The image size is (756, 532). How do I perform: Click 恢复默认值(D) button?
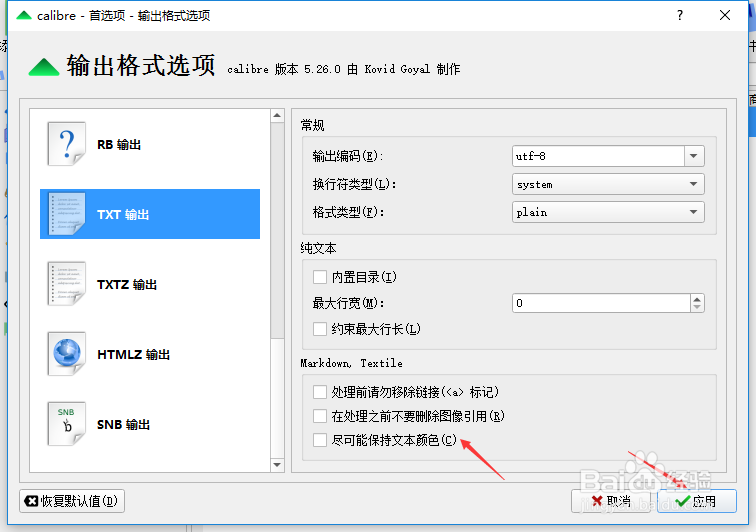[72, 501]
